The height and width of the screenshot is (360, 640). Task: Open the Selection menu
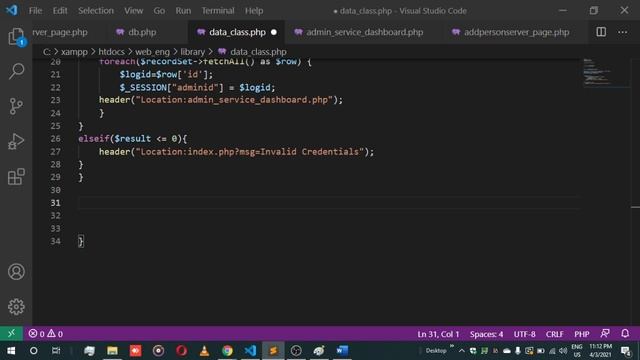tap(96, 11)
